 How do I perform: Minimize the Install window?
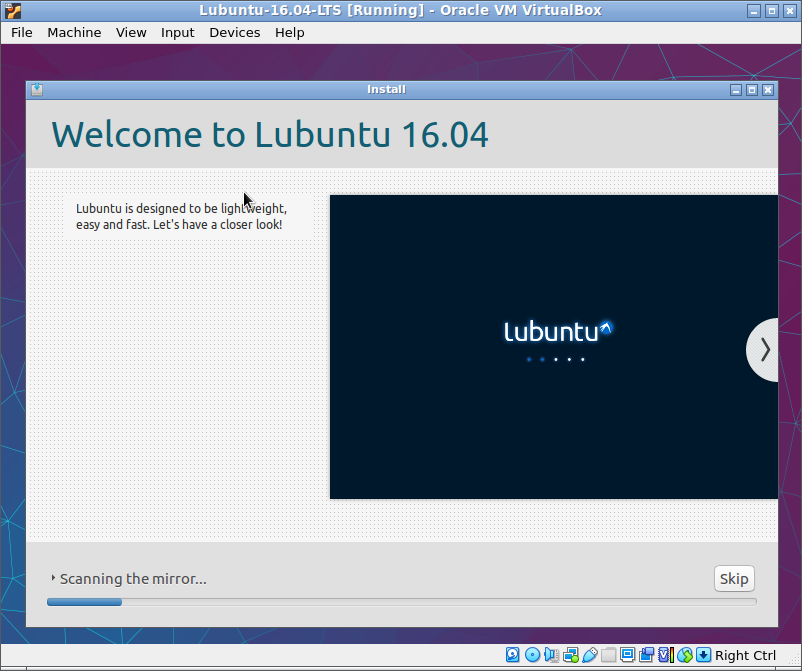736,90
